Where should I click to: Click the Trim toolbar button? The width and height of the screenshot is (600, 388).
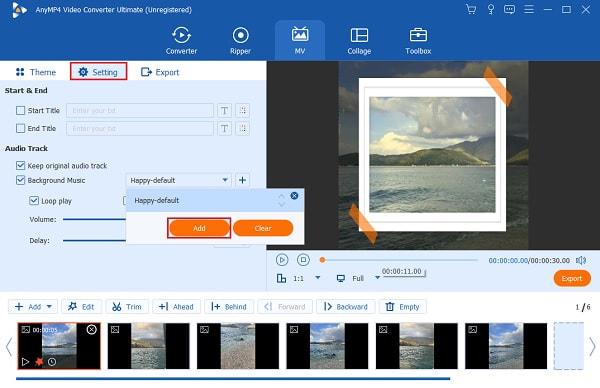point(127,306)
